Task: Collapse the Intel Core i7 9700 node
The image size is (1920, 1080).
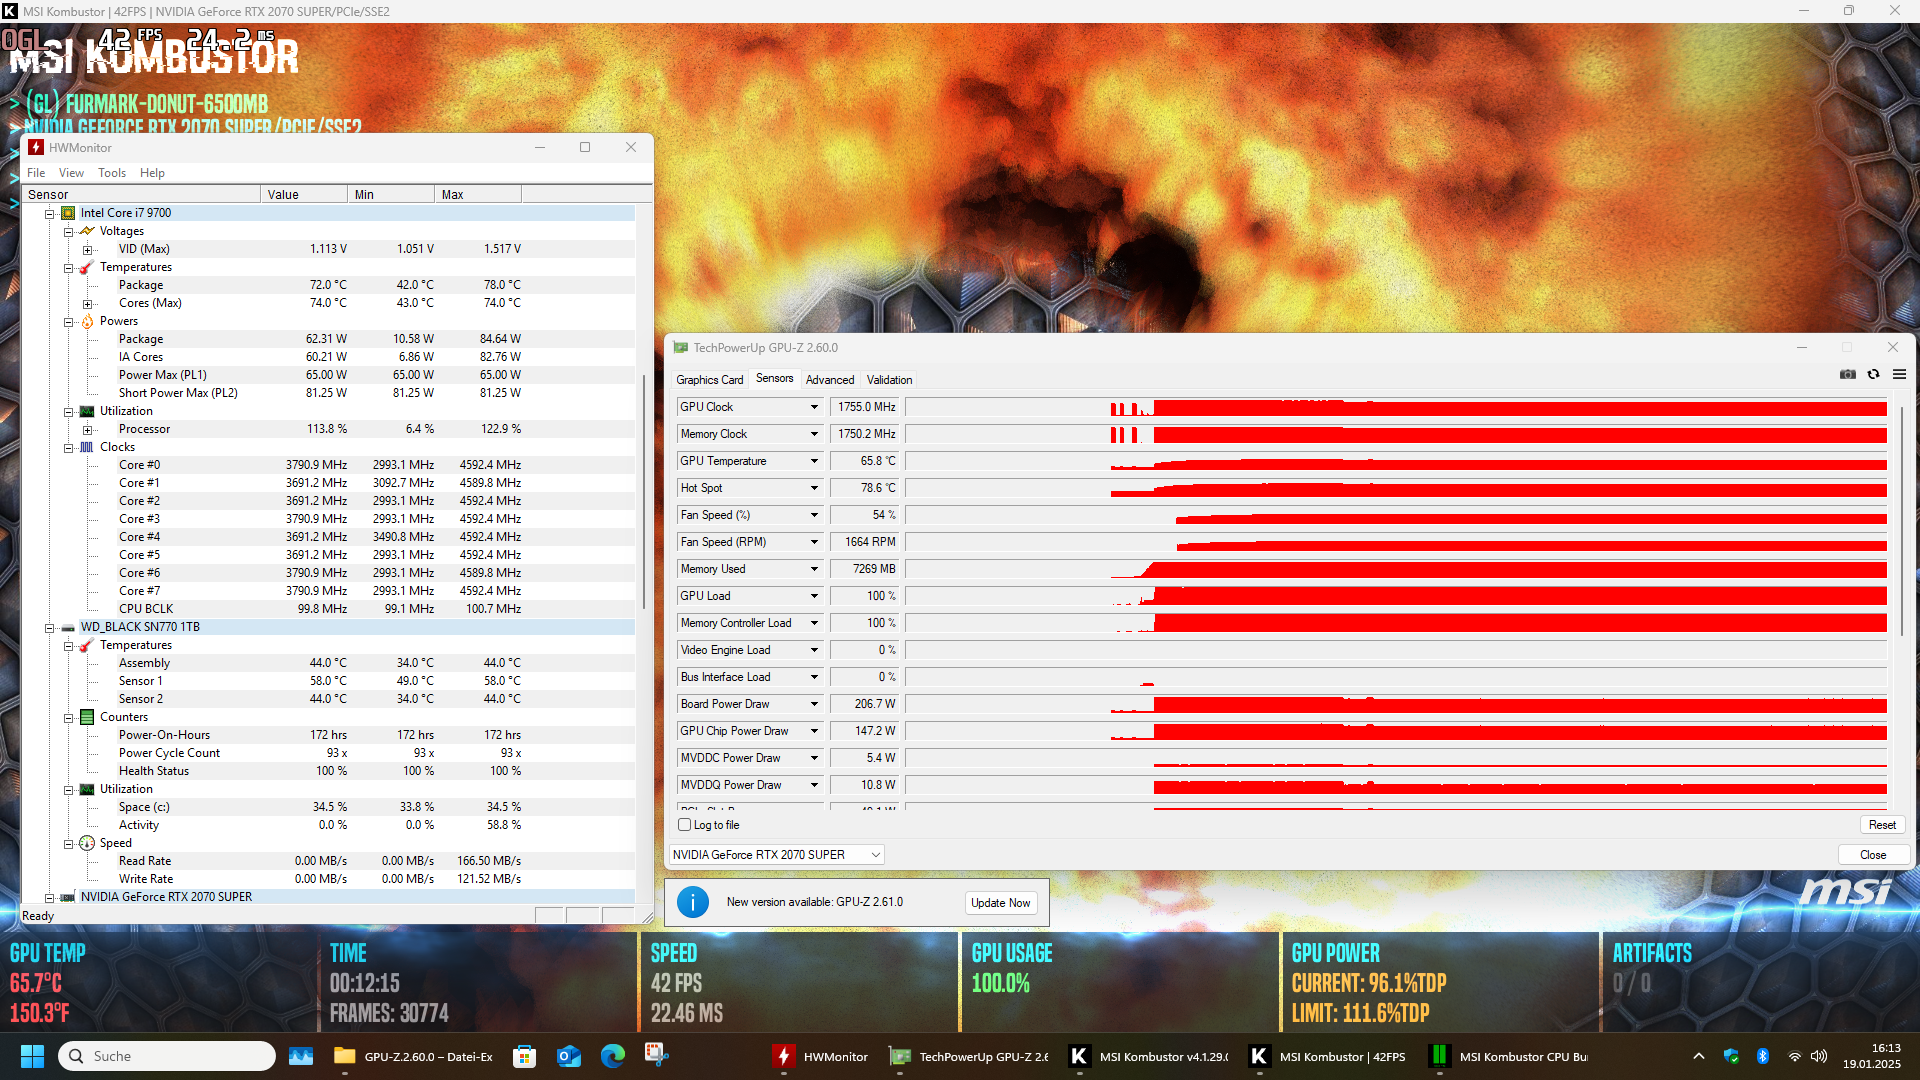Action: pos(49,213)
